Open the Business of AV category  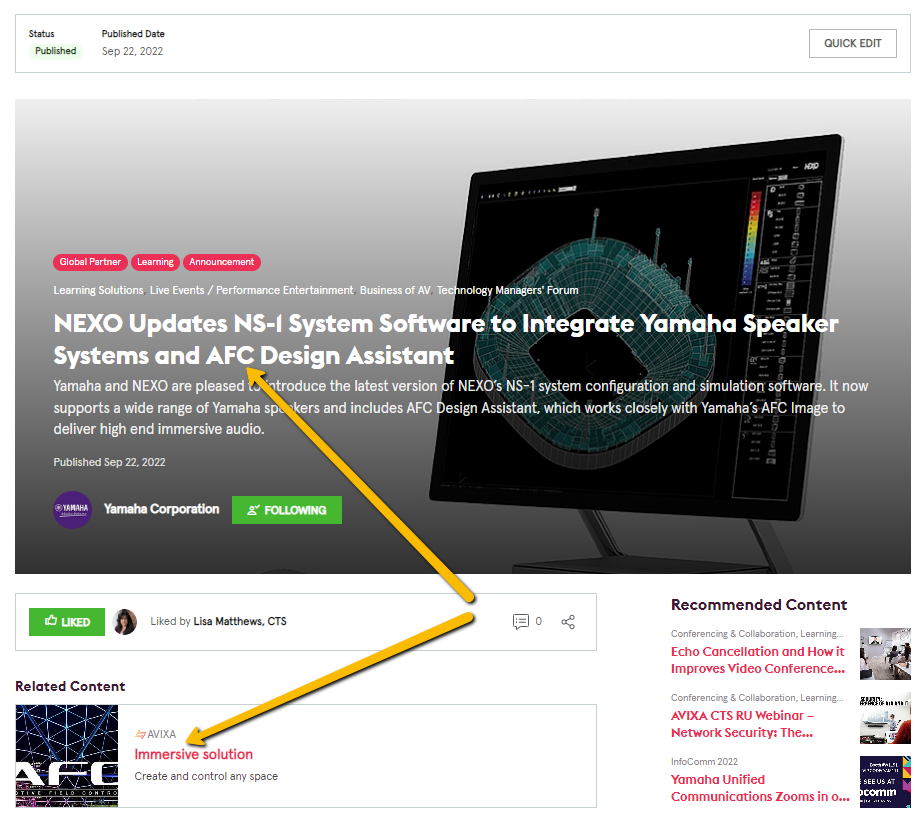[x=395, y=290]
